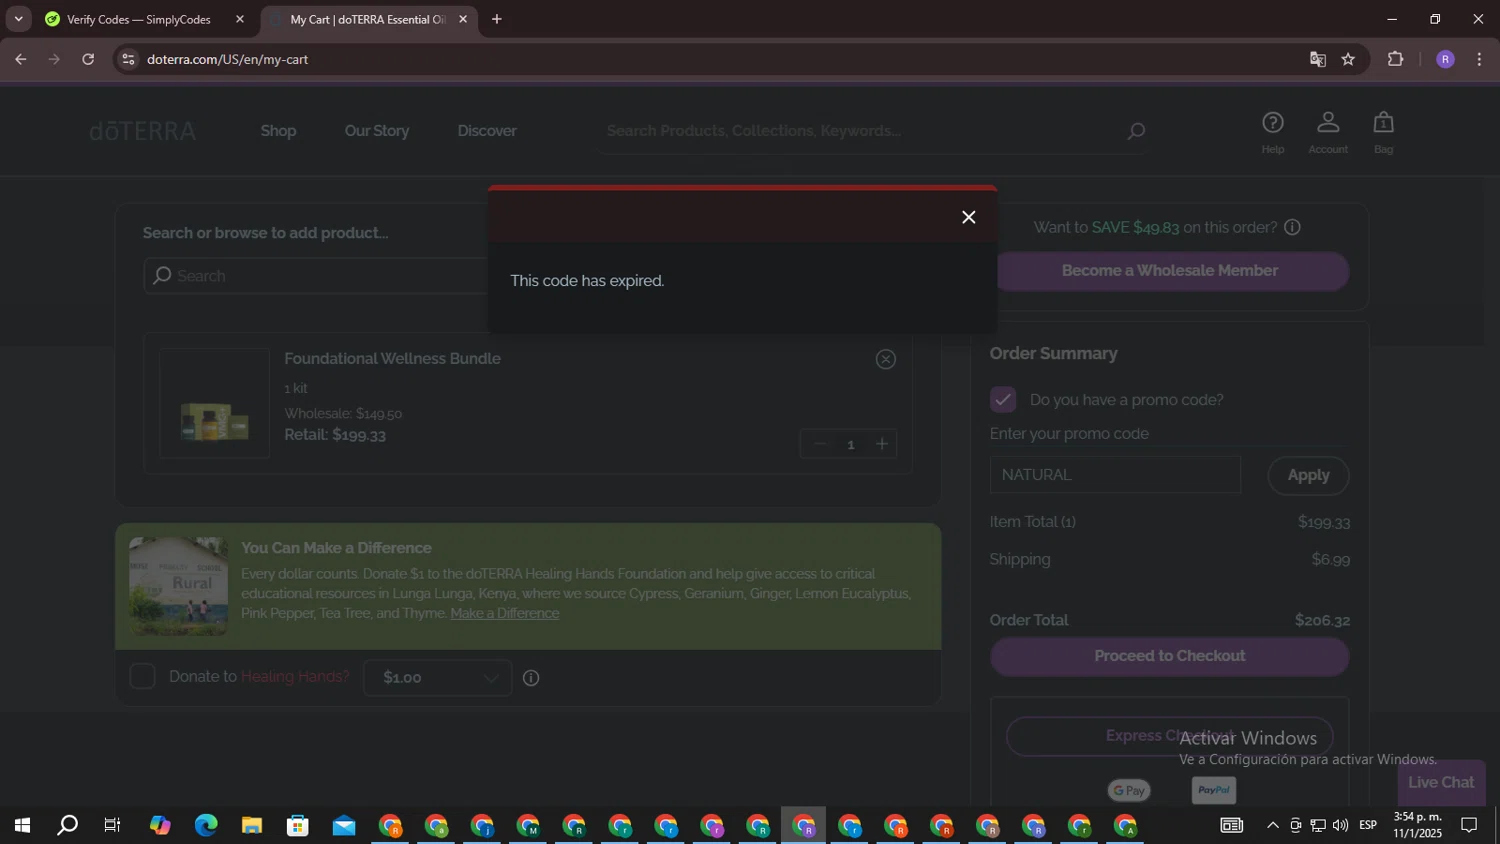Select the My Cart doTERRA tab
Screen dimensions: 1500x844
pyautogui.click(x=367, y=19)
